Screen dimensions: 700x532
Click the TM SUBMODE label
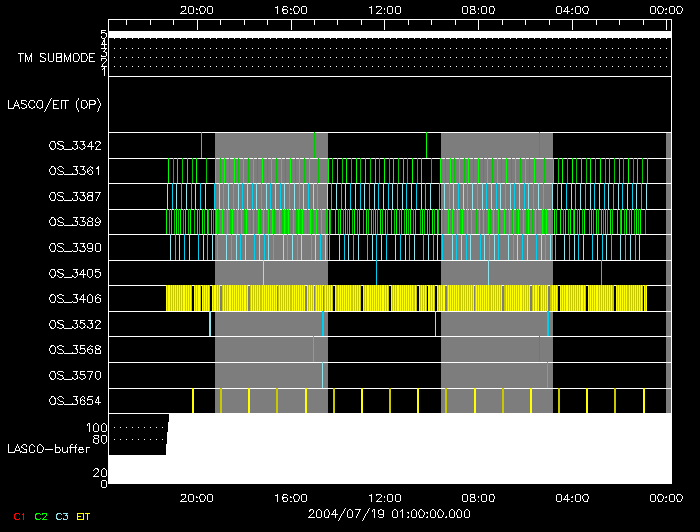[x=56, y=58]
